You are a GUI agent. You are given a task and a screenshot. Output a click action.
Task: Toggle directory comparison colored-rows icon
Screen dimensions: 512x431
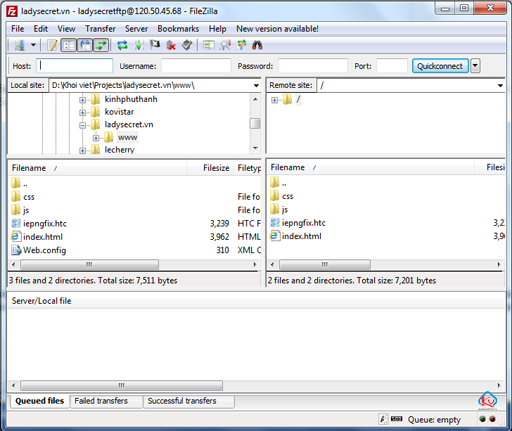(209, 45)
